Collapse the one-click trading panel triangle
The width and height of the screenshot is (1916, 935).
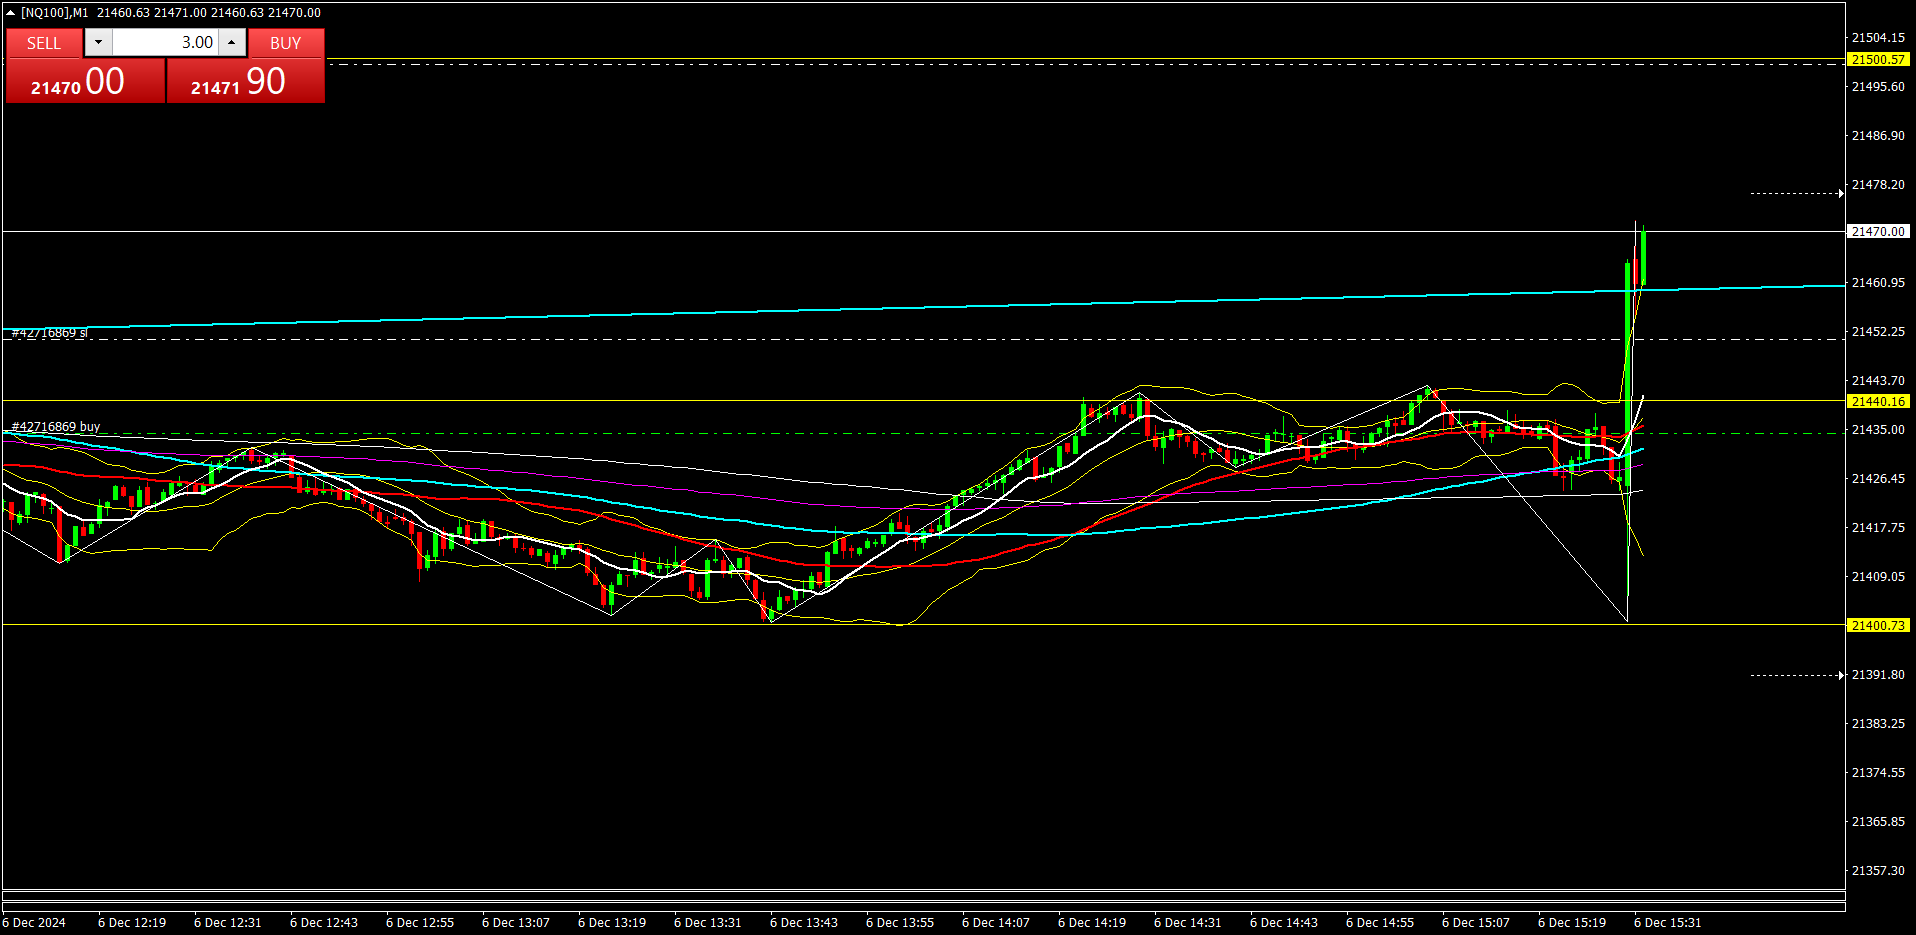pyautogui.click(x=10, y=13)
